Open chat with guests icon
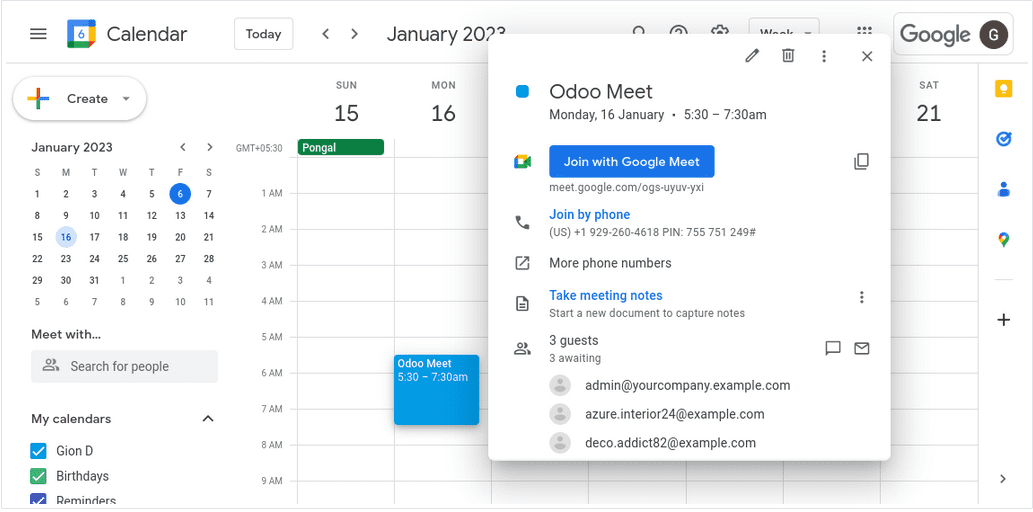Image resolution: width=1033 pixels, height=512 pixels. coord(832,348)
